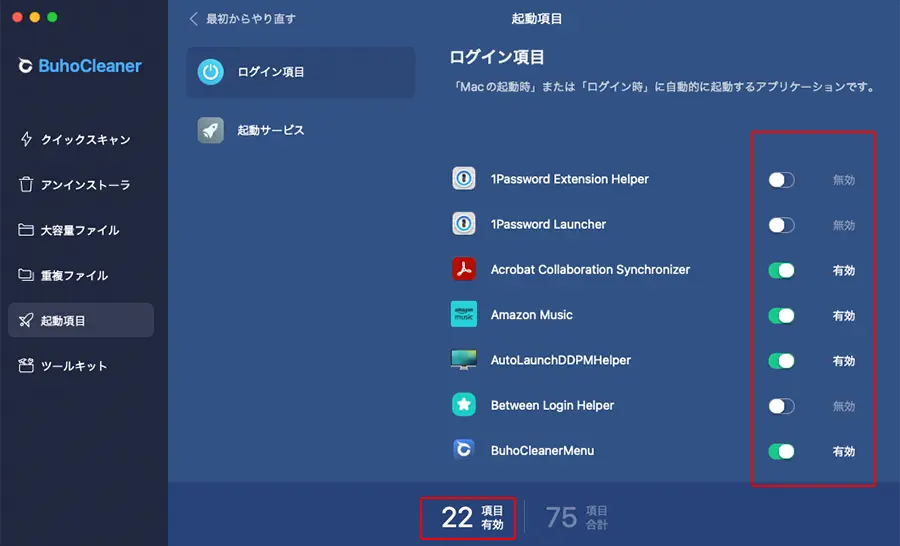This screenshot has width=900, height=546.
Task: Select 起動項目 in the sidebar
Action: click(81, 320)
